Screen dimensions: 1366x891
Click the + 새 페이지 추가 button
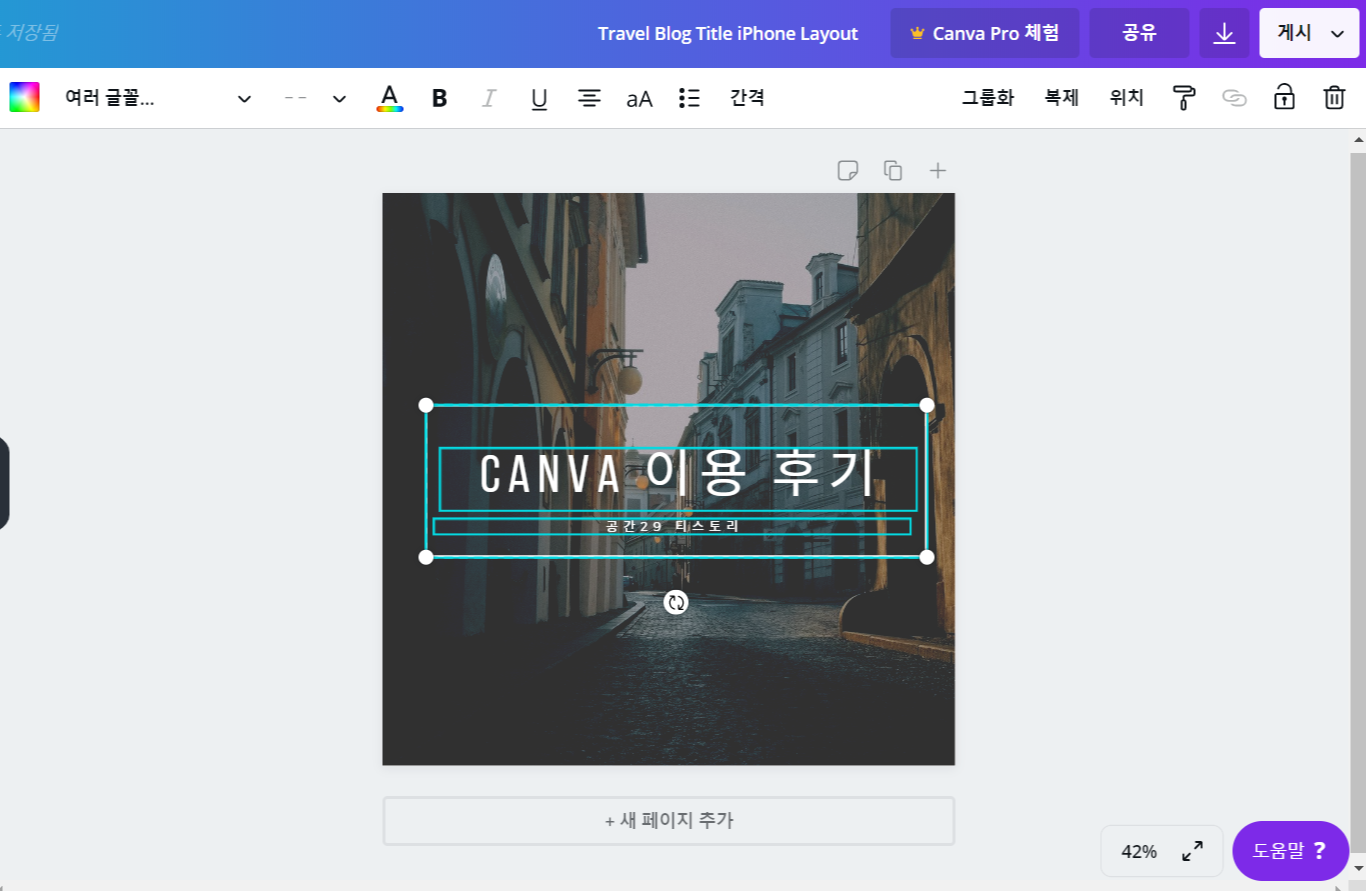(668, 821)
